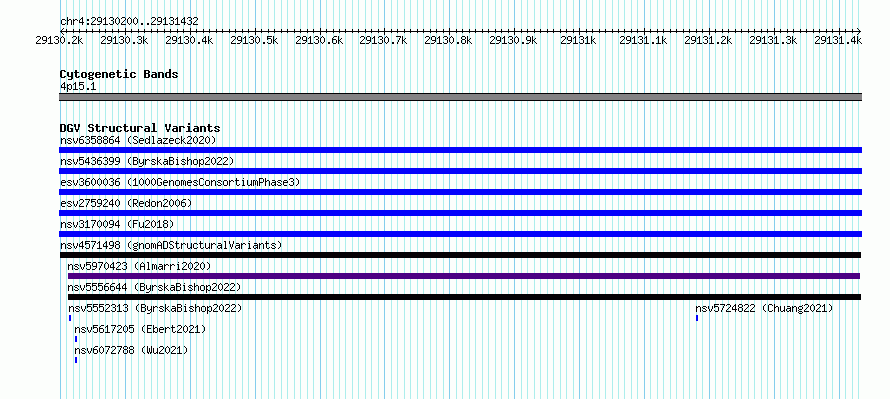Click the 29130.4k ruler tick label
The image size is (890, 399).
point(189,40)
